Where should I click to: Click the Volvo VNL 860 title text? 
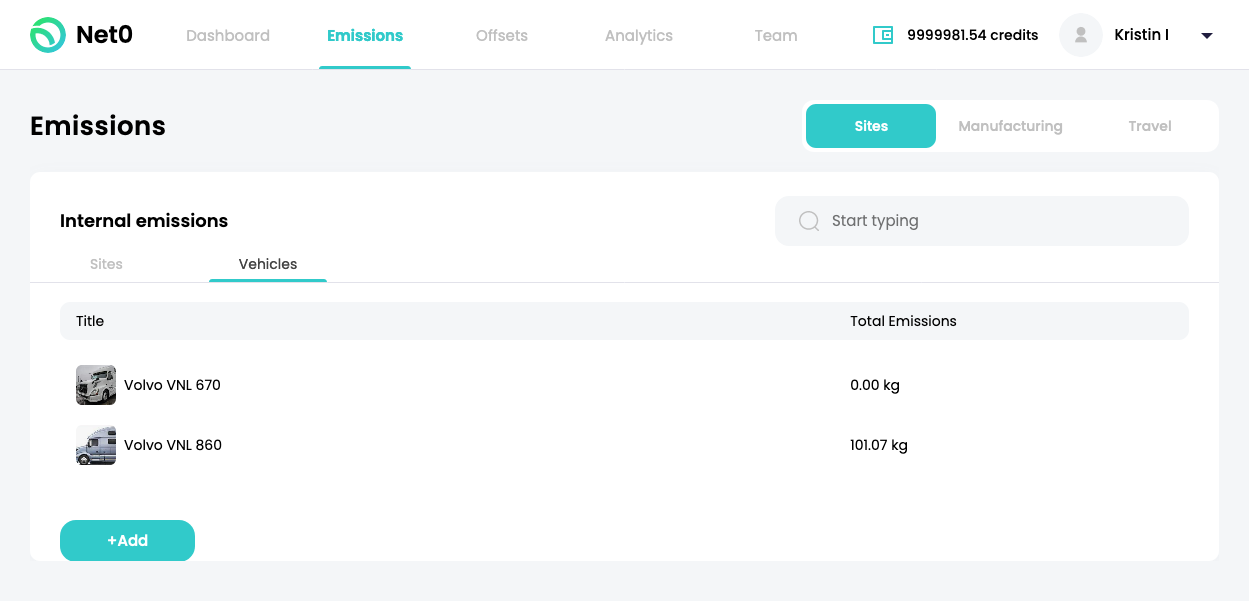pyautogui.click(x=173, y=445)
